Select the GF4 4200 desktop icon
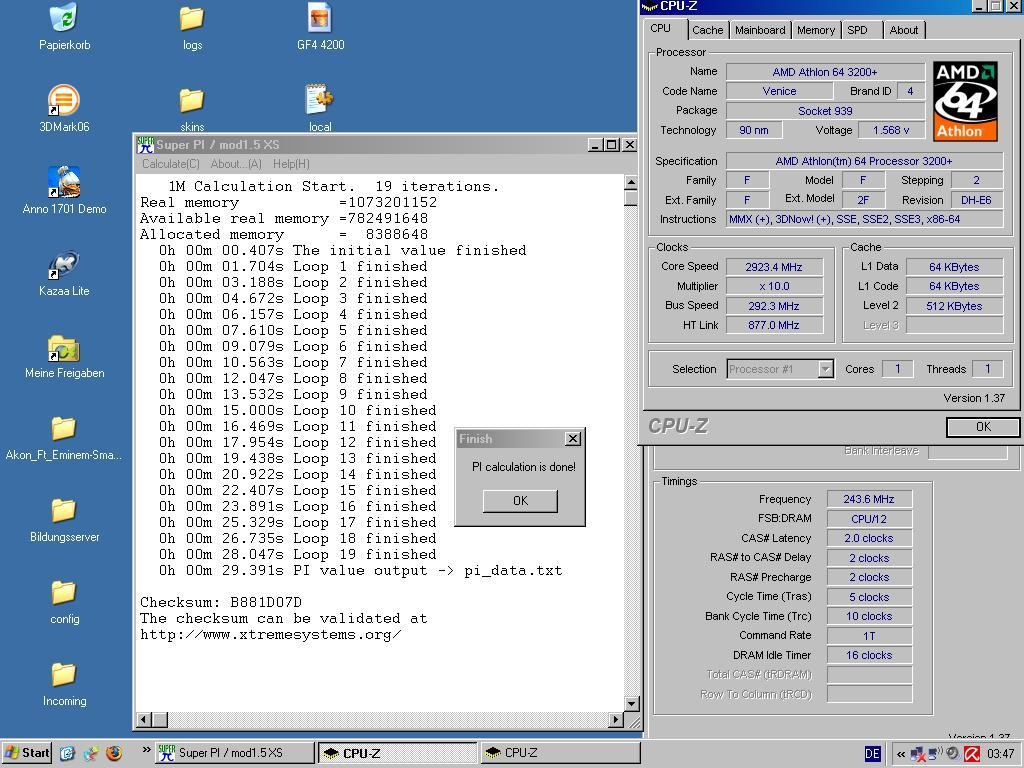The width and height of the screenshot is (1024, 768). 320,18
